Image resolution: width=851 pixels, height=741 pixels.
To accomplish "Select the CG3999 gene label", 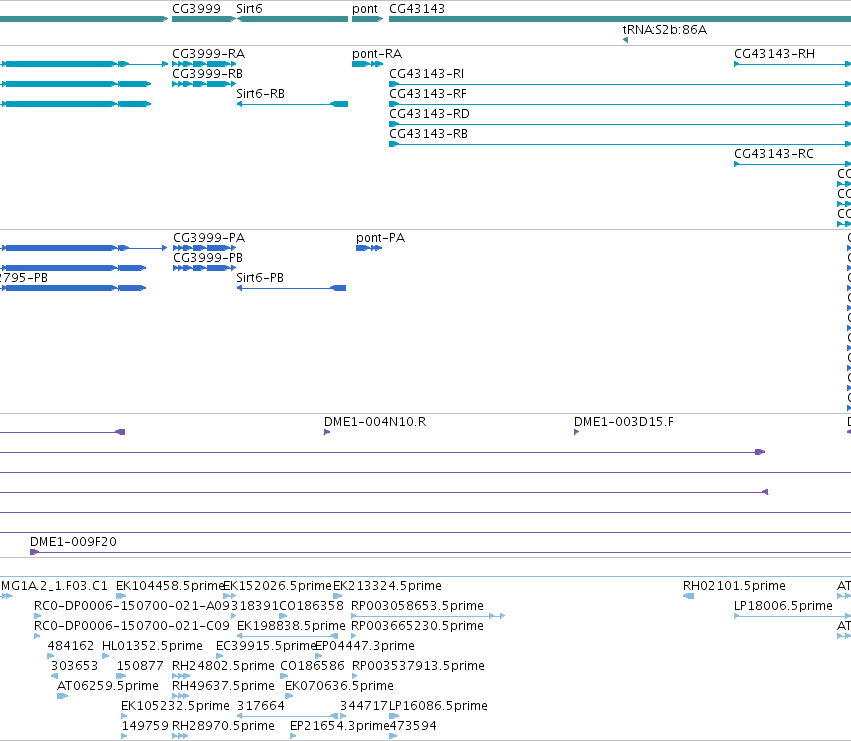I will [x=196, y=9].
